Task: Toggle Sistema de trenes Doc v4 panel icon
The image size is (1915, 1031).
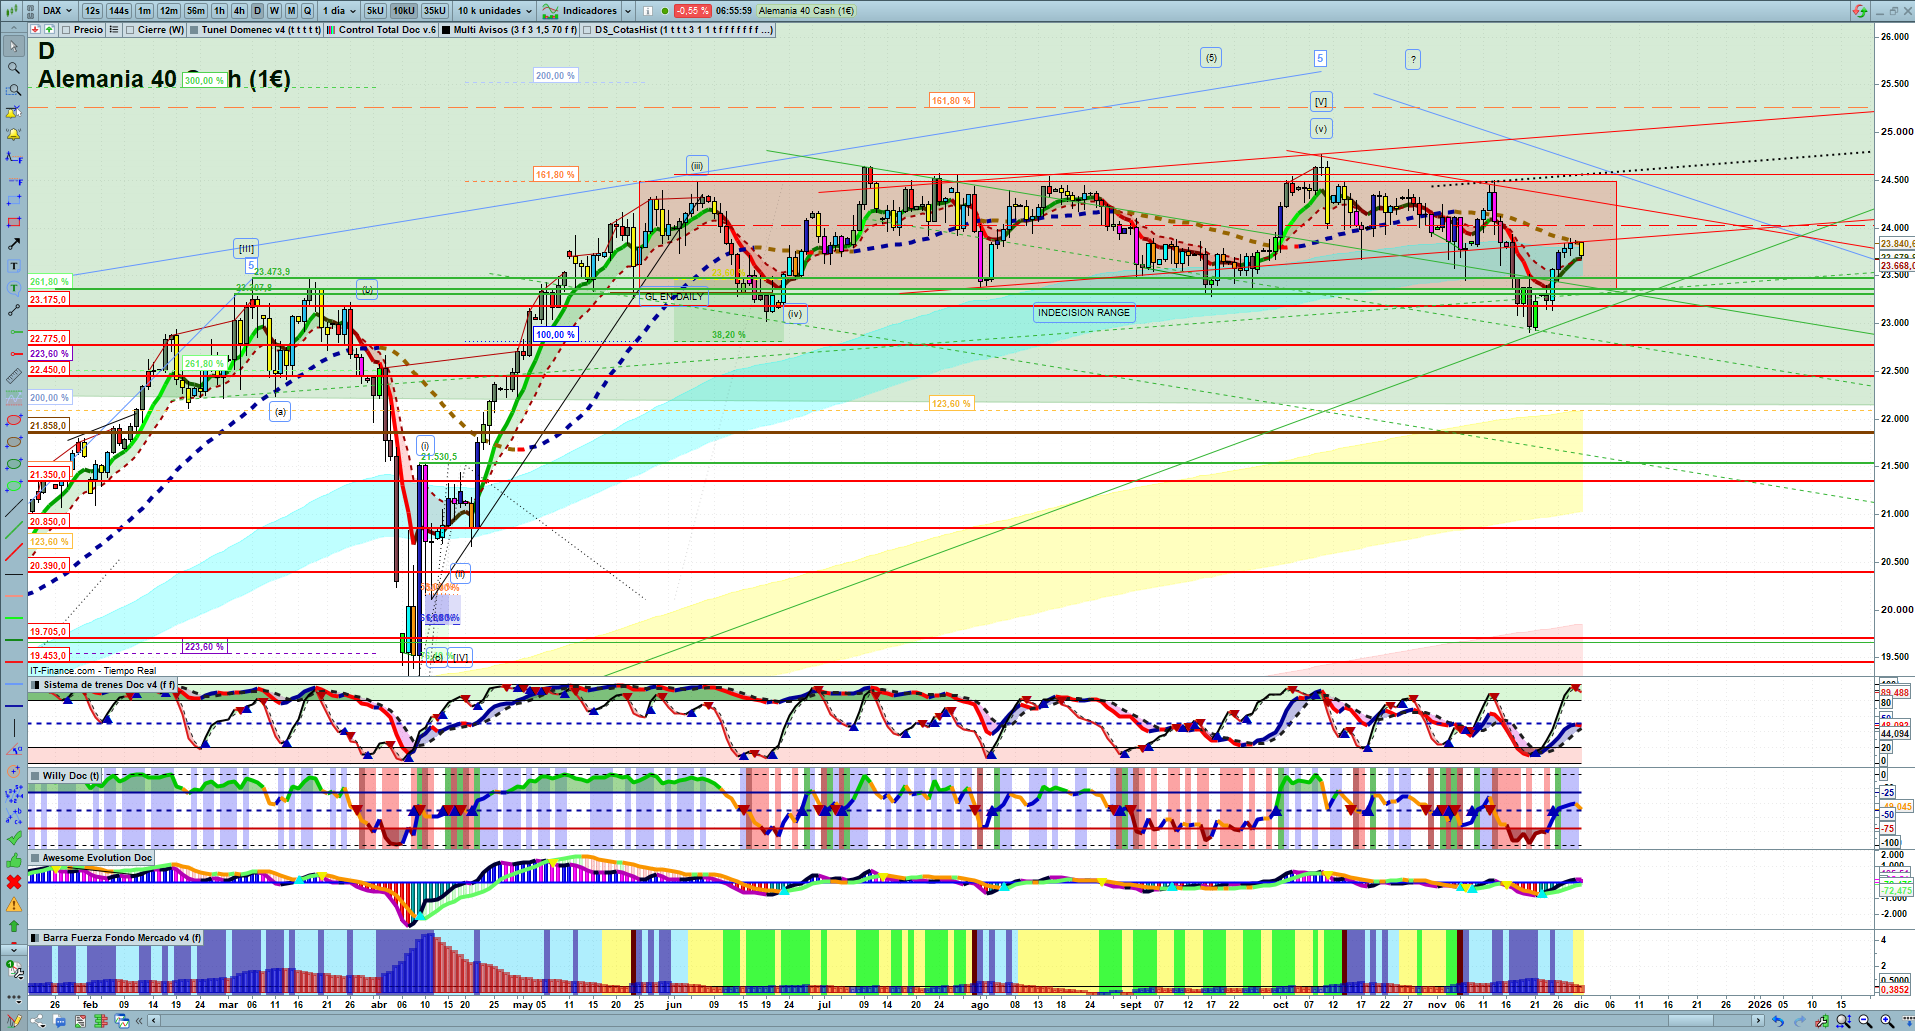Action: [x=36, y=685]
